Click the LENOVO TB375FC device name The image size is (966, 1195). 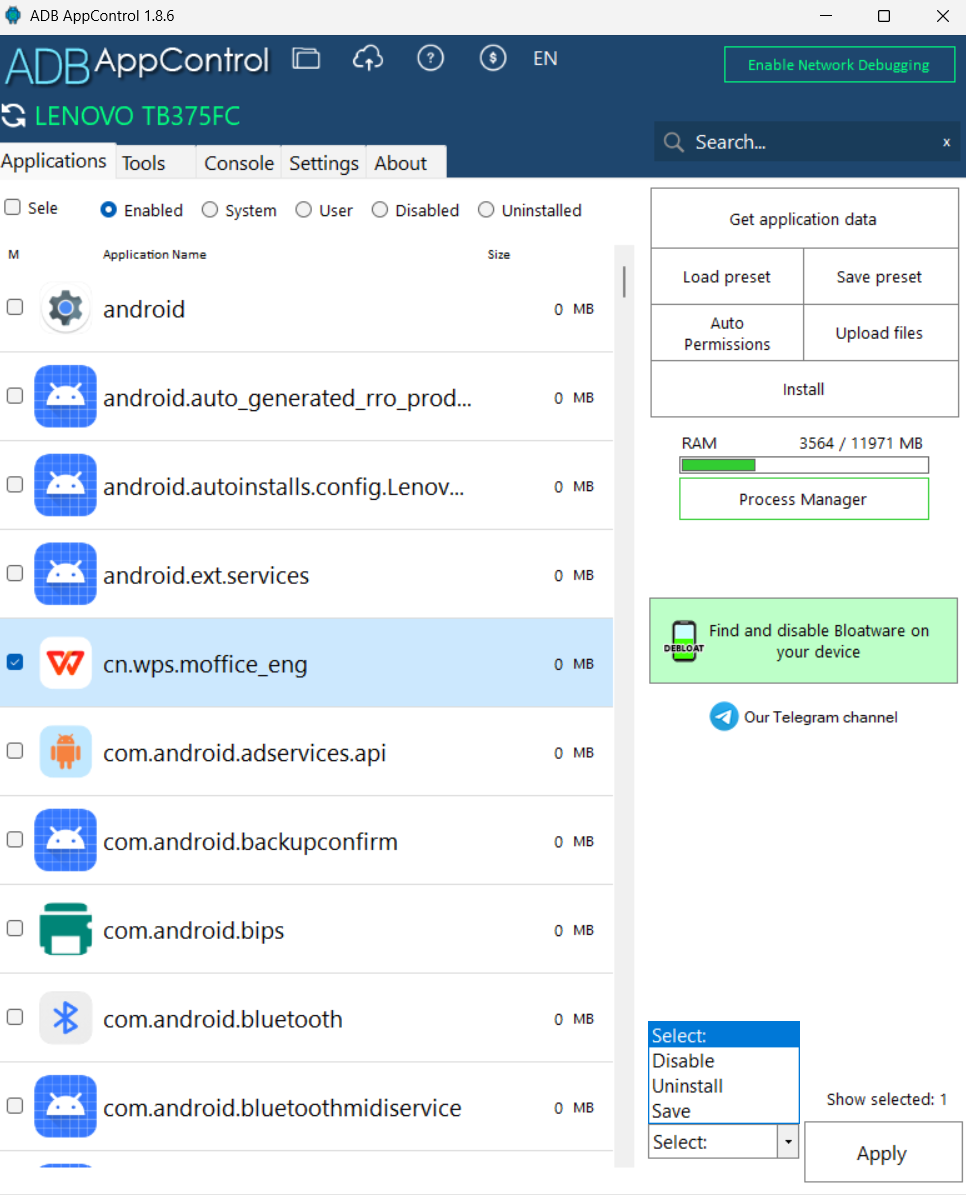pos(137,116)
